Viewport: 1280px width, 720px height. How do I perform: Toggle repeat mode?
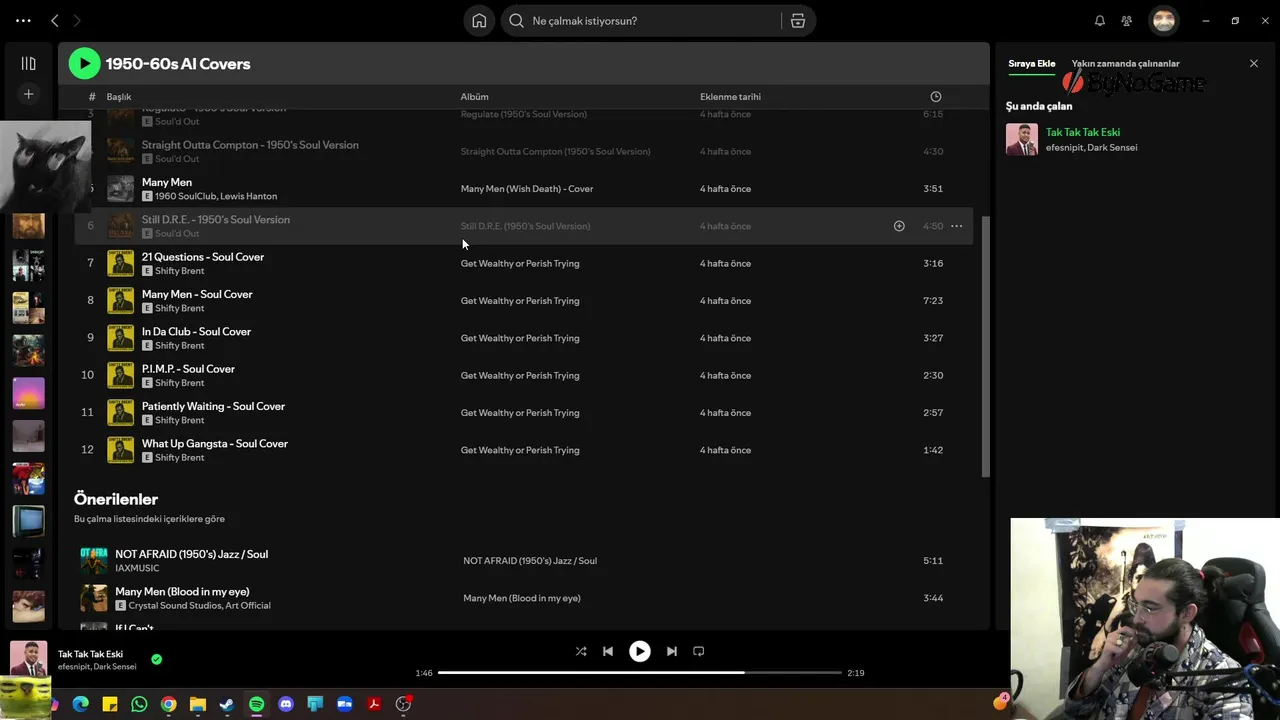point(699,651)
